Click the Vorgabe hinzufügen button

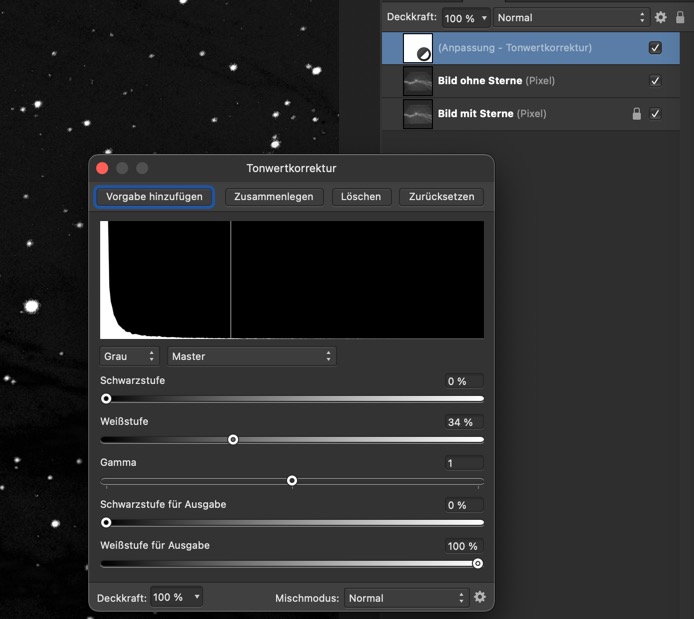(x=154, y=196)
